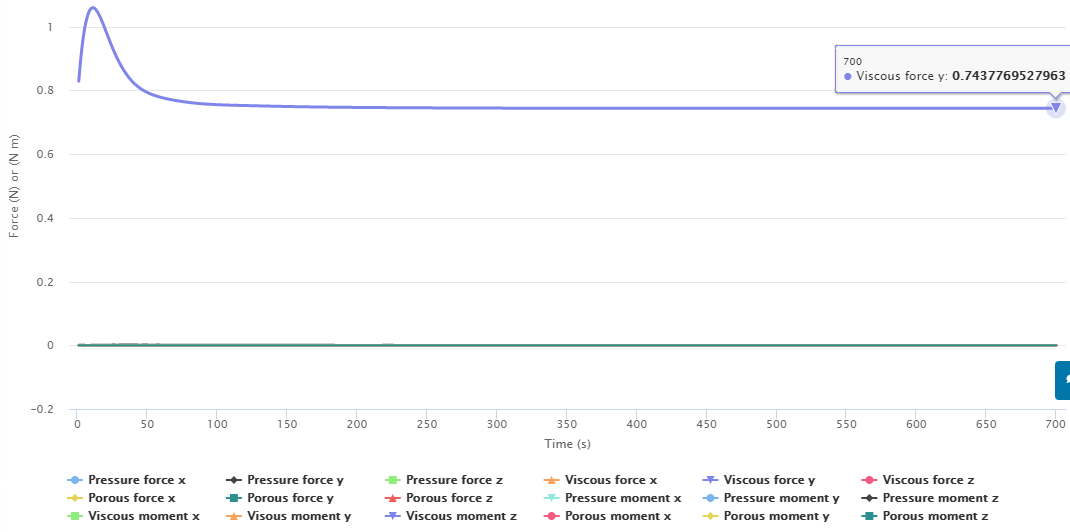Click the yellow diamond icon for Porous force x
Image resolution: width=1070 pixels, height=532 pixels.
coord(74,498)
